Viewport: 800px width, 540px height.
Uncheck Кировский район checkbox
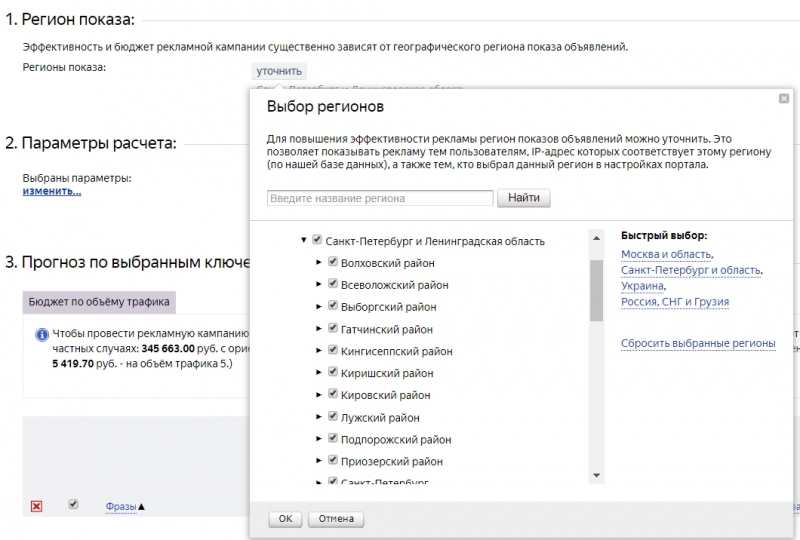pos(333,394)
